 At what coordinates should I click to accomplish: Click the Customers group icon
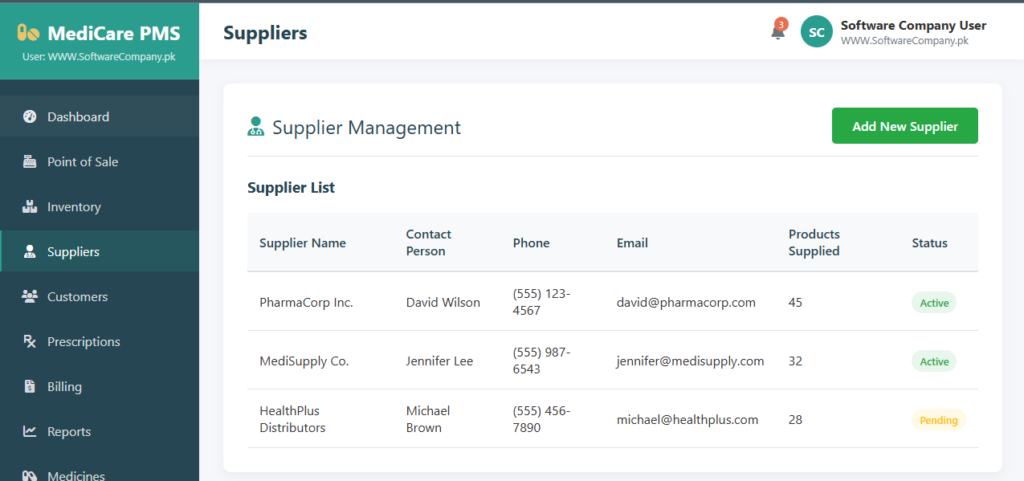click(29, 297)
